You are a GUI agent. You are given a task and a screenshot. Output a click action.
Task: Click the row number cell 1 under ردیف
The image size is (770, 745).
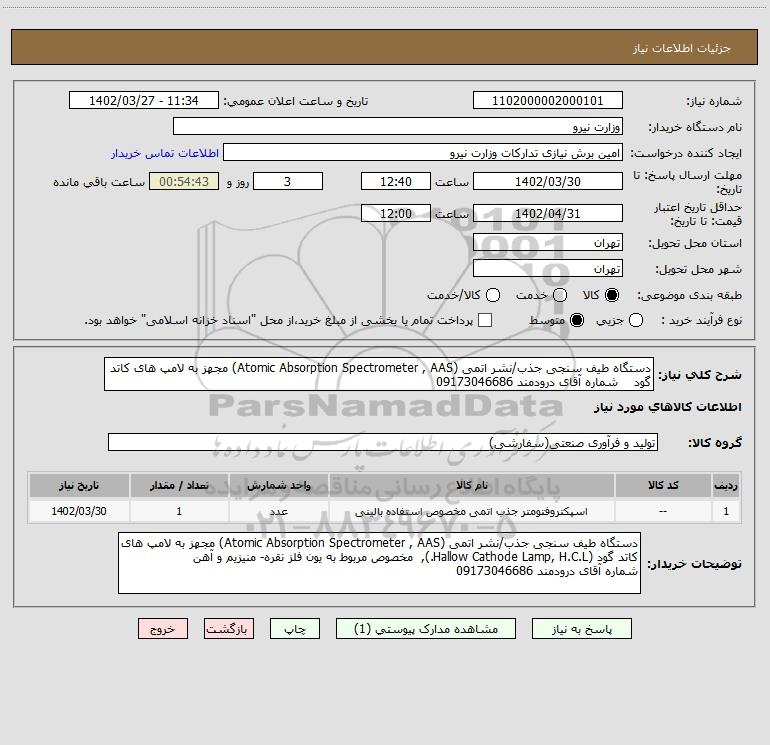point(726,511)
